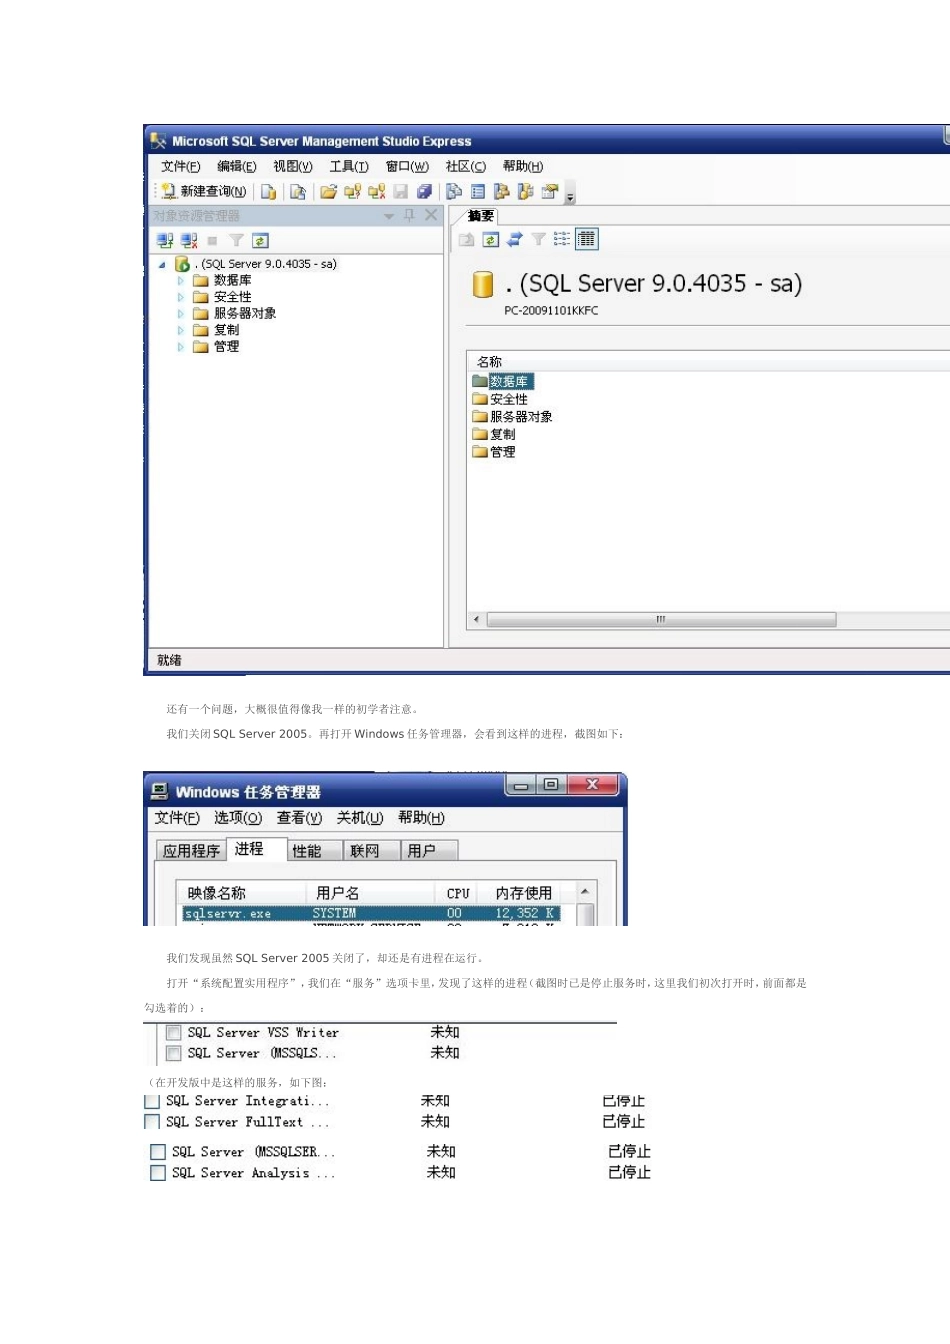Check the SQL Server Integrati... service checkbox
This screenshot has height=1344, width=950.
coord(152,1102)
